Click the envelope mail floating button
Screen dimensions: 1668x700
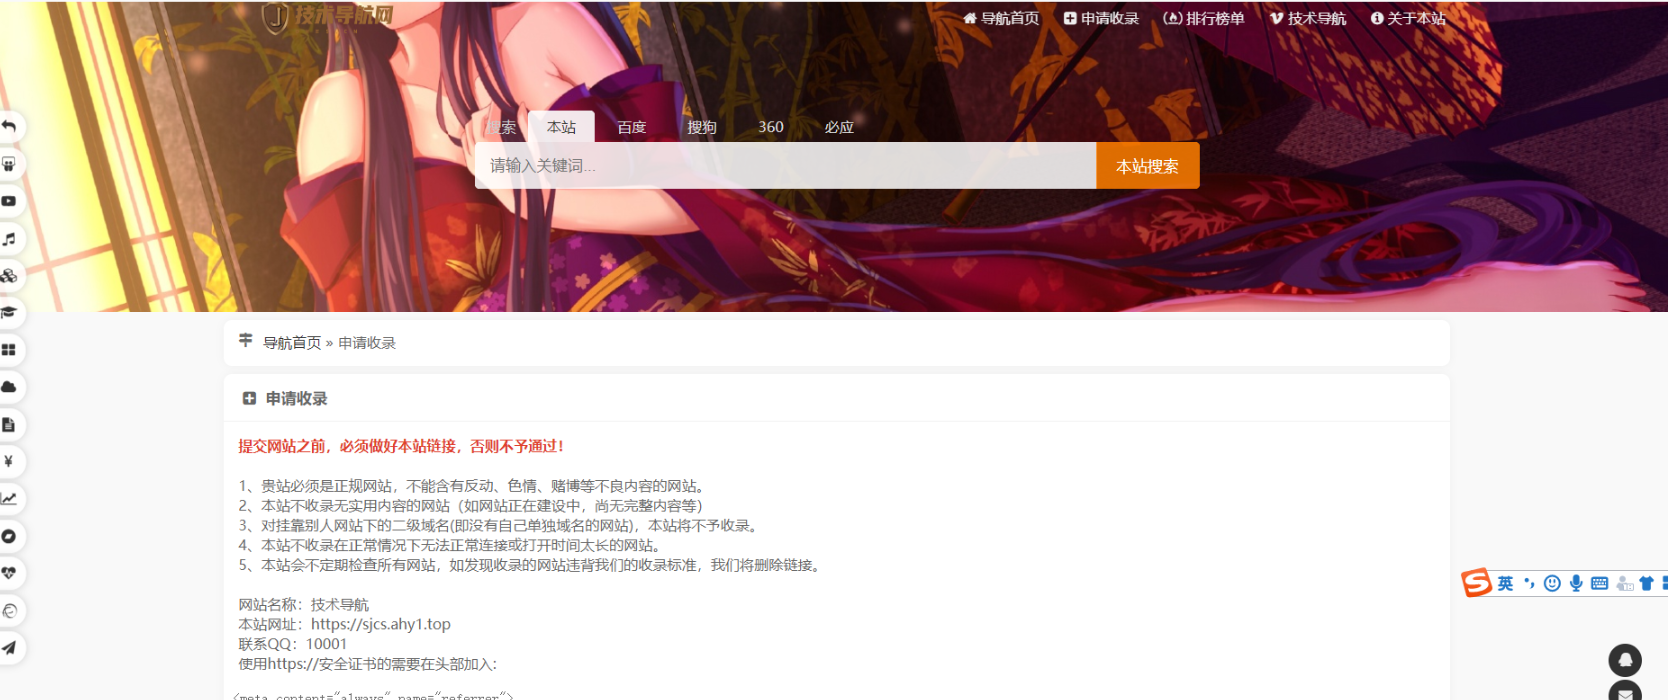coord(1625,692)
